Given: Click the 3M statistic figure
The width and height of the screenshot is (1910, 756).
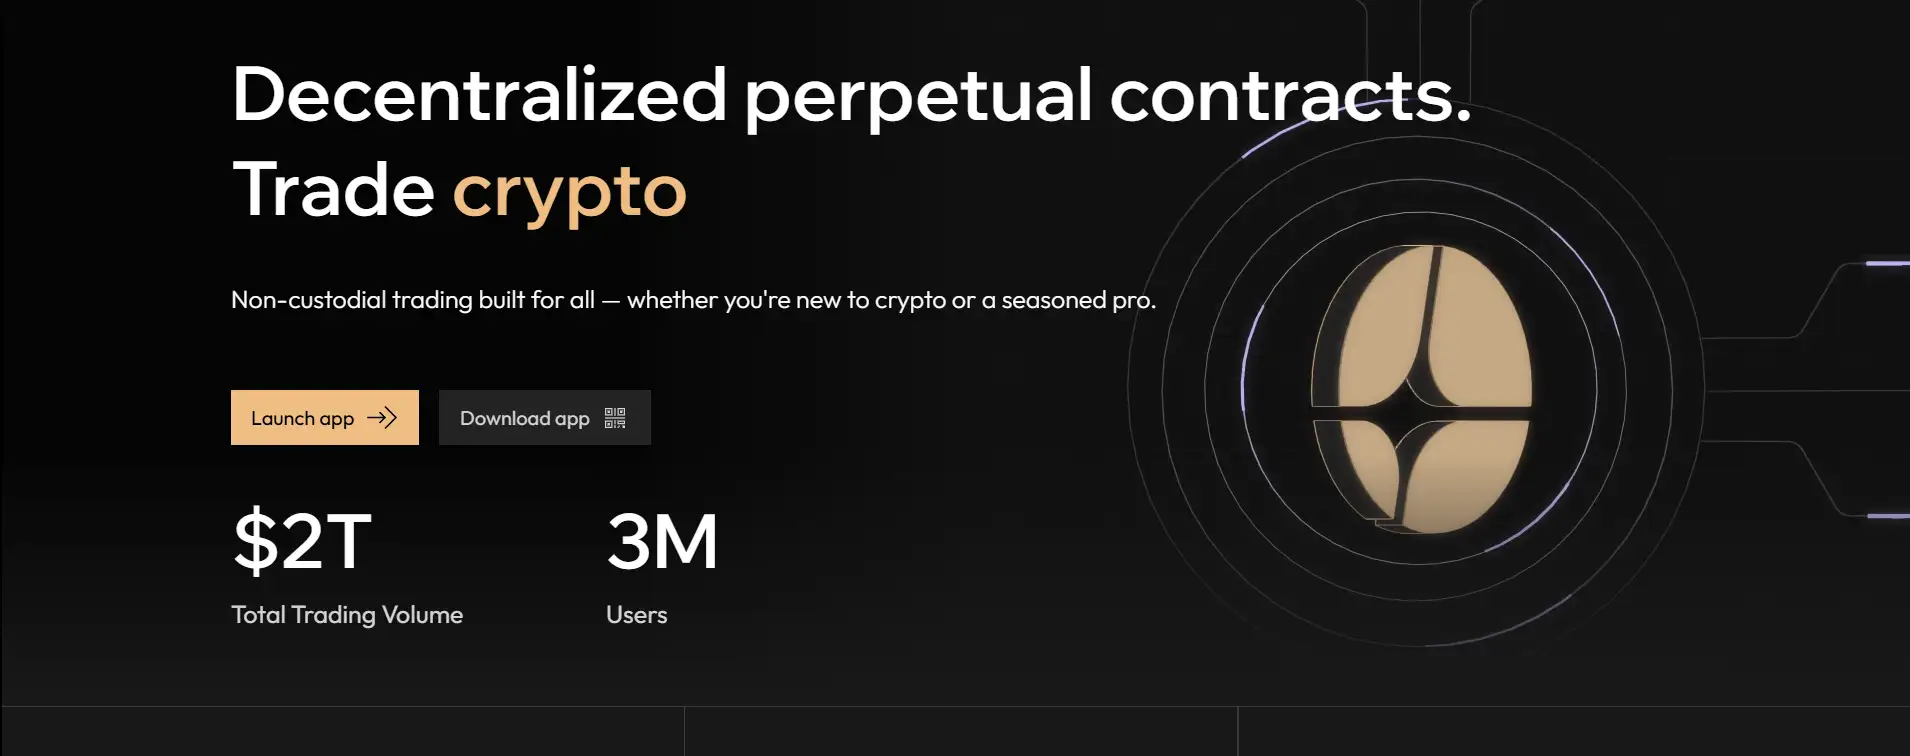Looking at the screenshot, I should point(662,541).
